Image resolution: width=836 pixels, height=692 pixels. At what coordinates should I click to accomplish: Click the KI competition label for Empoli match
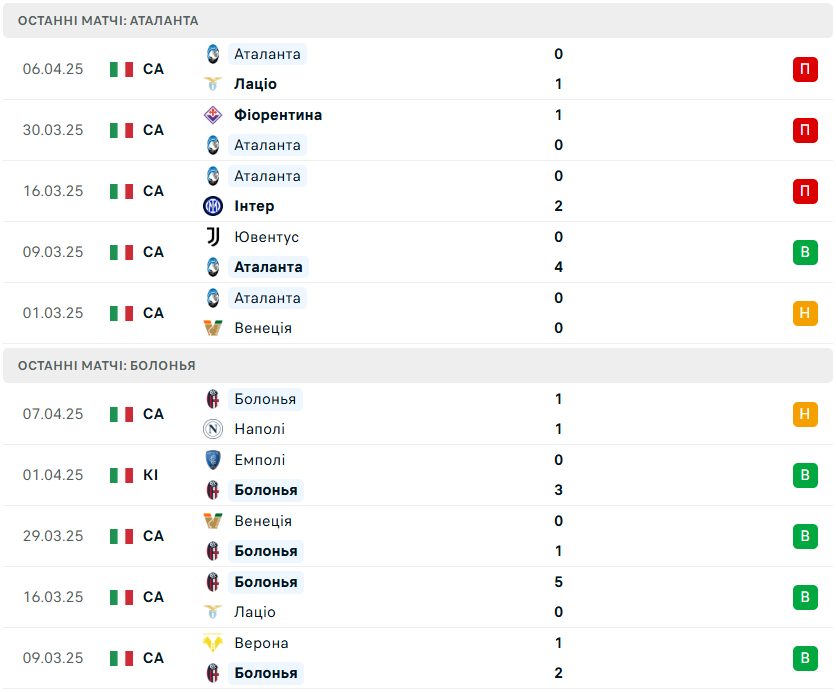point(150,475)
